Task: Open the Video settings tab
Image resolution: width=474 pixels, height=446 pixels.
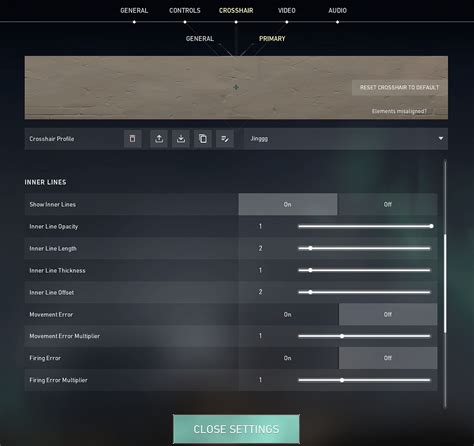Action: [x=287, y=11]
